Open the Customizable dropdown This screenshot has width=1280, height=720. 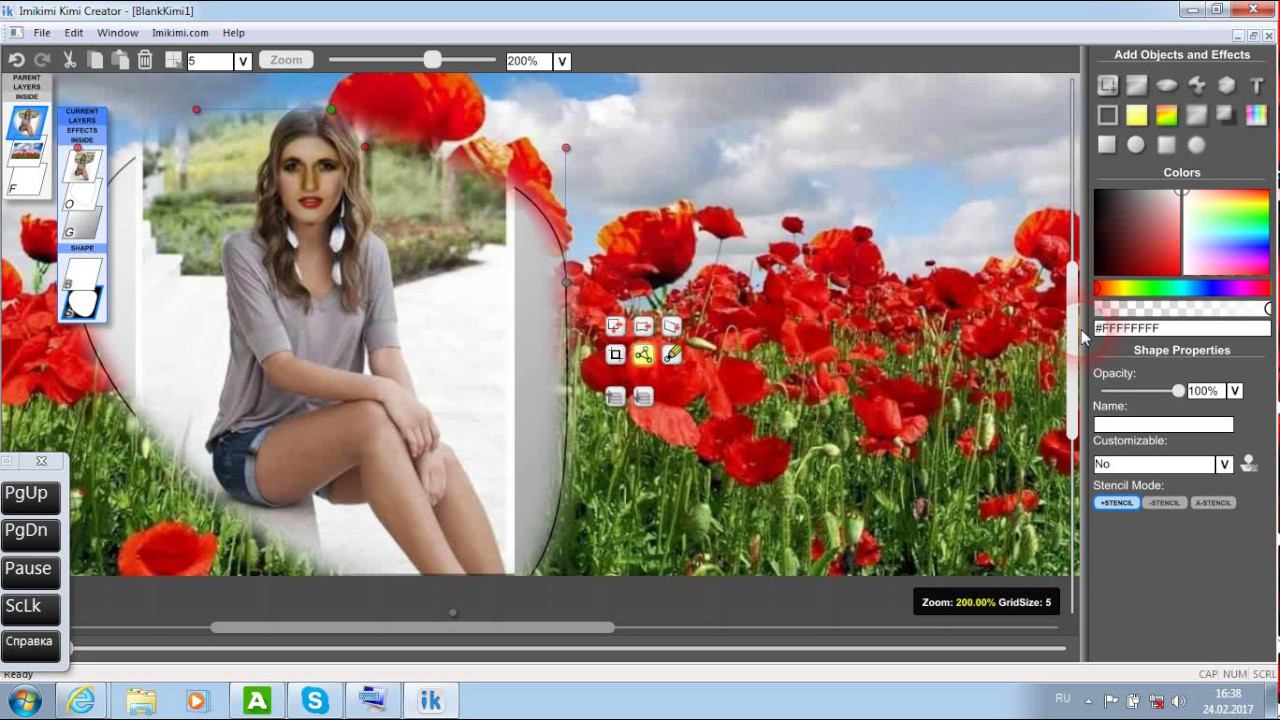point(1224,464)
